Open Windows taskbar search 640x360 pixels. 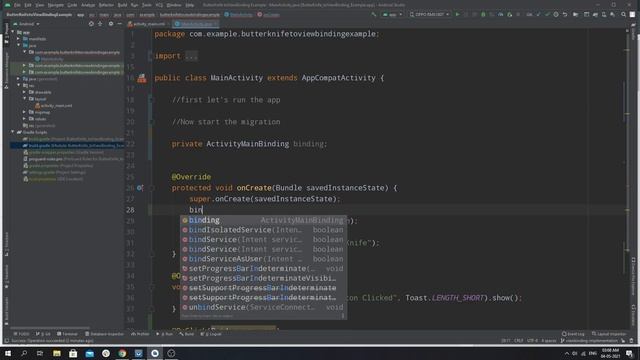(24, 353)
